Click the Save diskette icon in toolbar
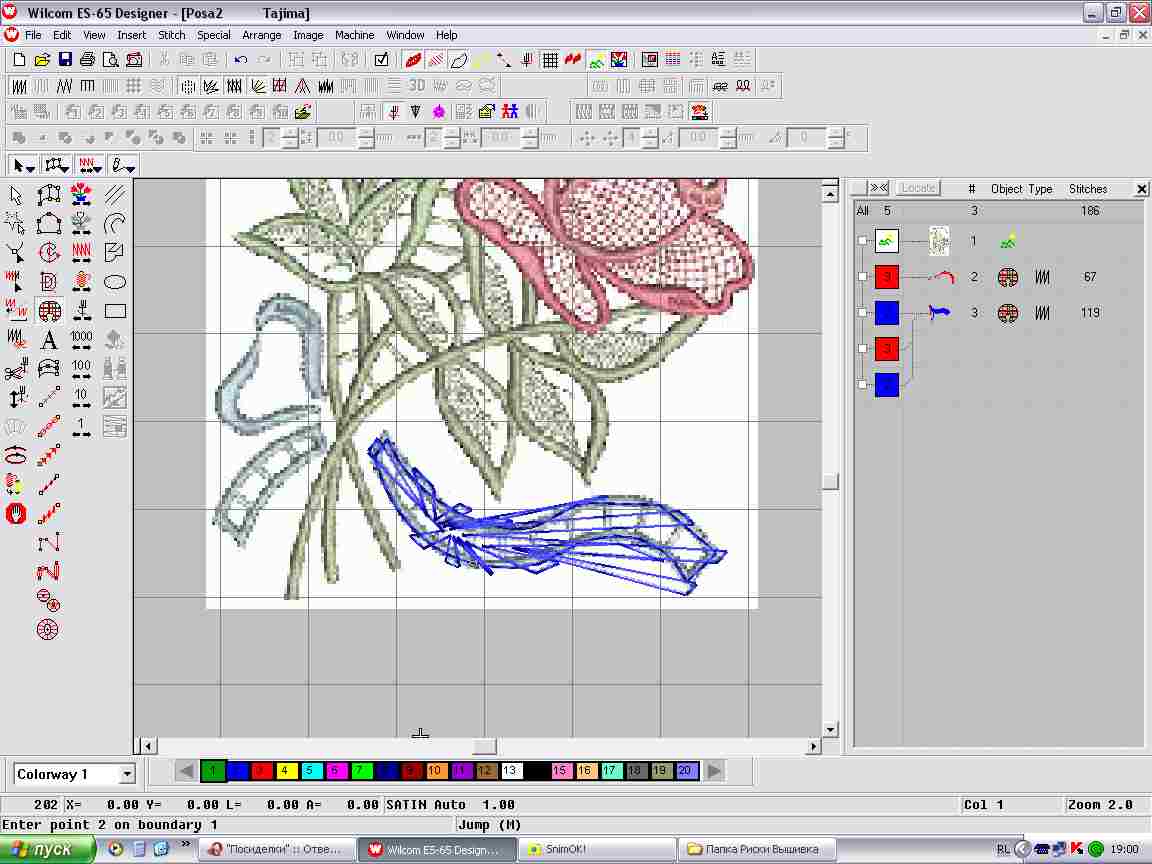 [x=65, y=60]
